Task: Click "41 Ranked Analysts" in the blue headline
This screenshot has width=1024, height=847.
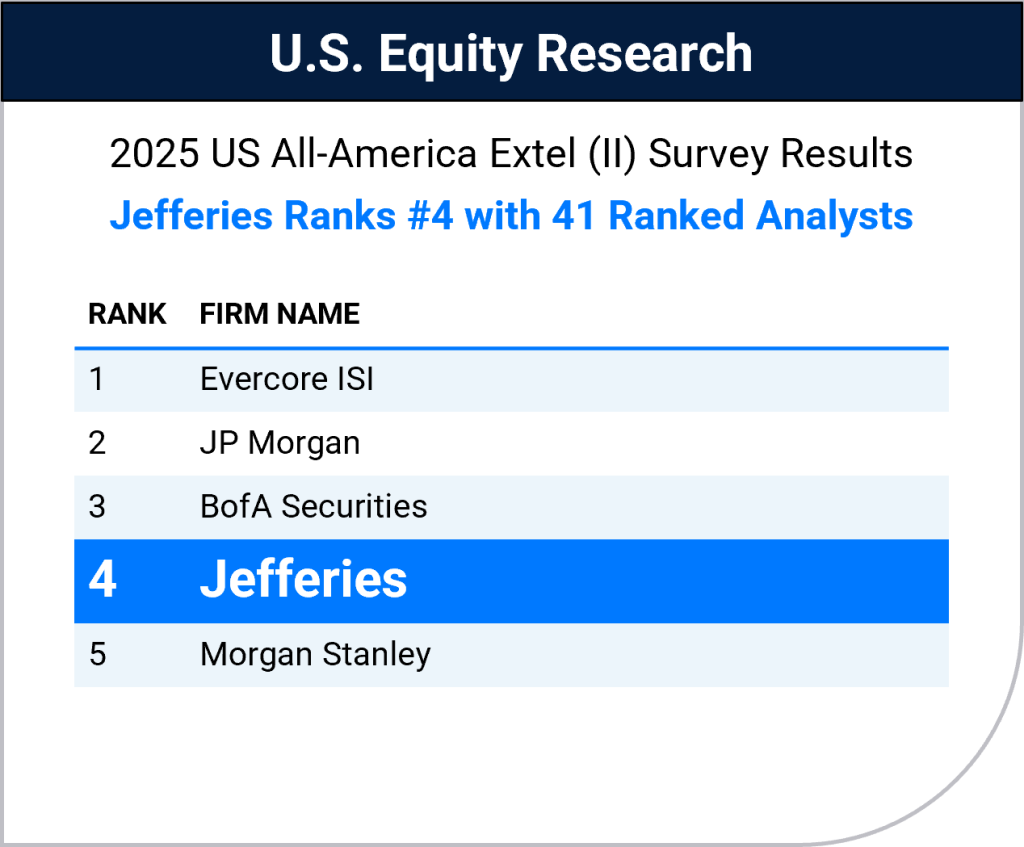Action: [732, 216]
